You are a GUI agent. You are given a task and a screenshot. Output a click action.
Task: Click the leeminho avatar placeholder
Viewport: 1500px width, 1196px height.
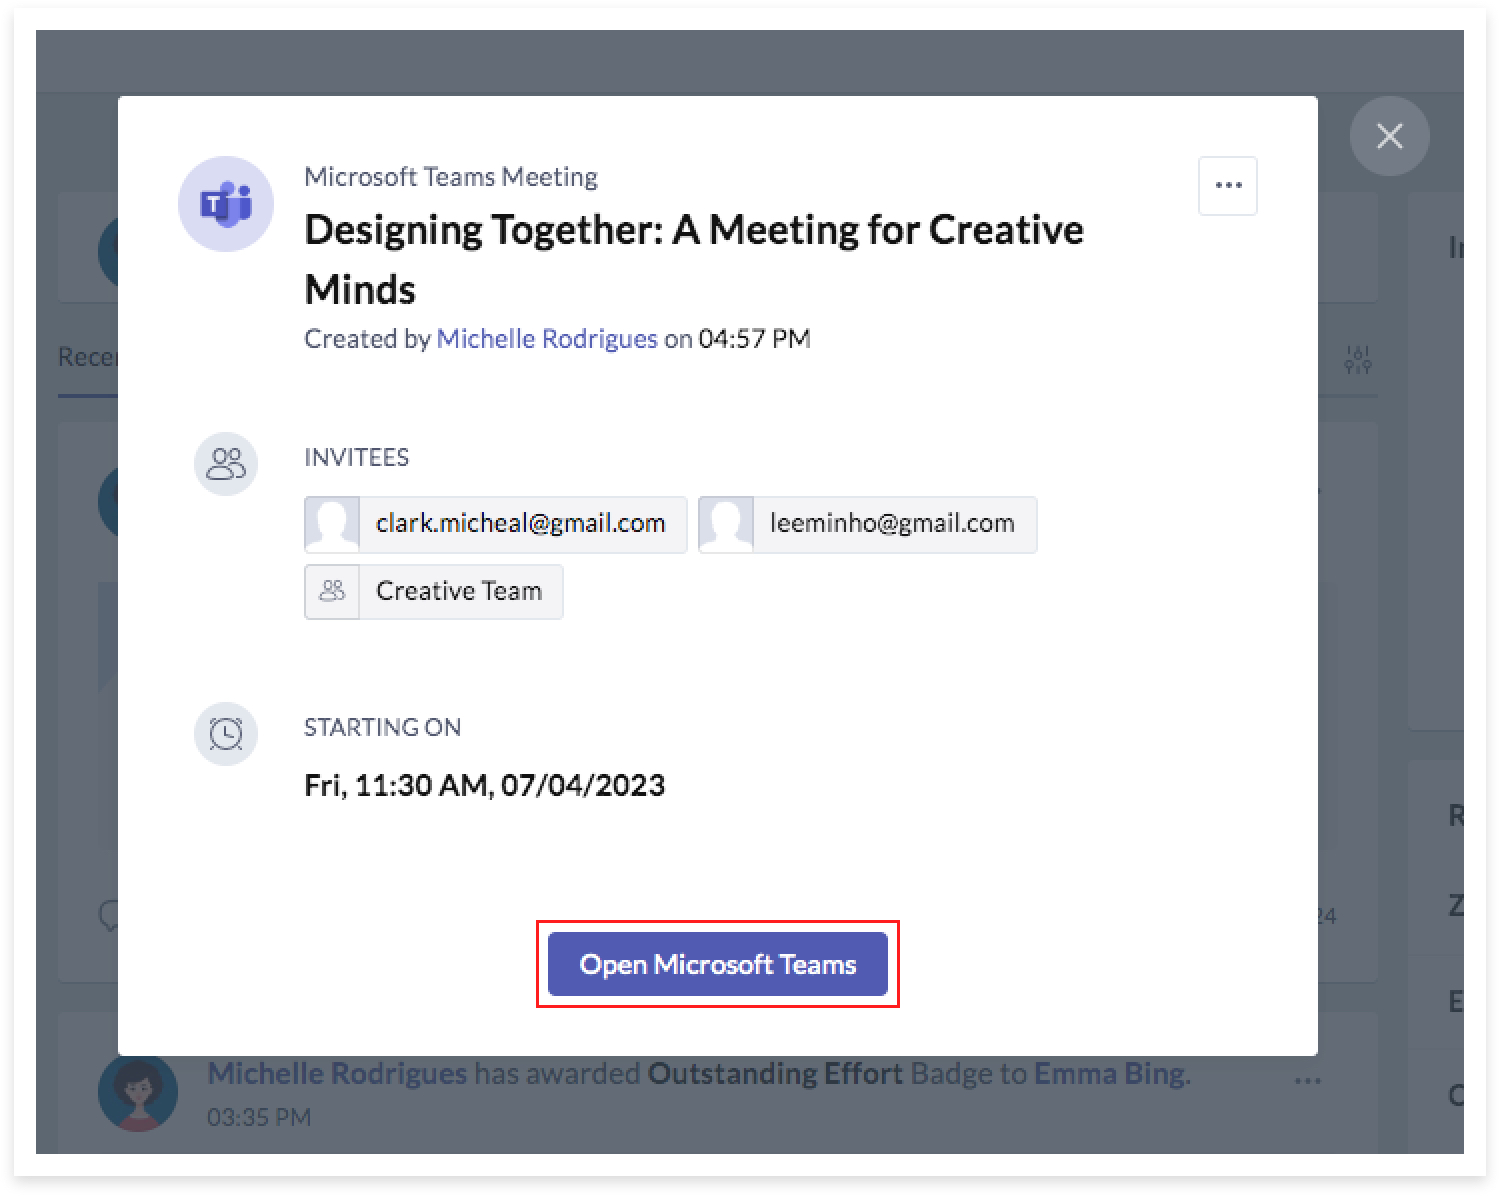pyautogui.click(x=726, y=524)
